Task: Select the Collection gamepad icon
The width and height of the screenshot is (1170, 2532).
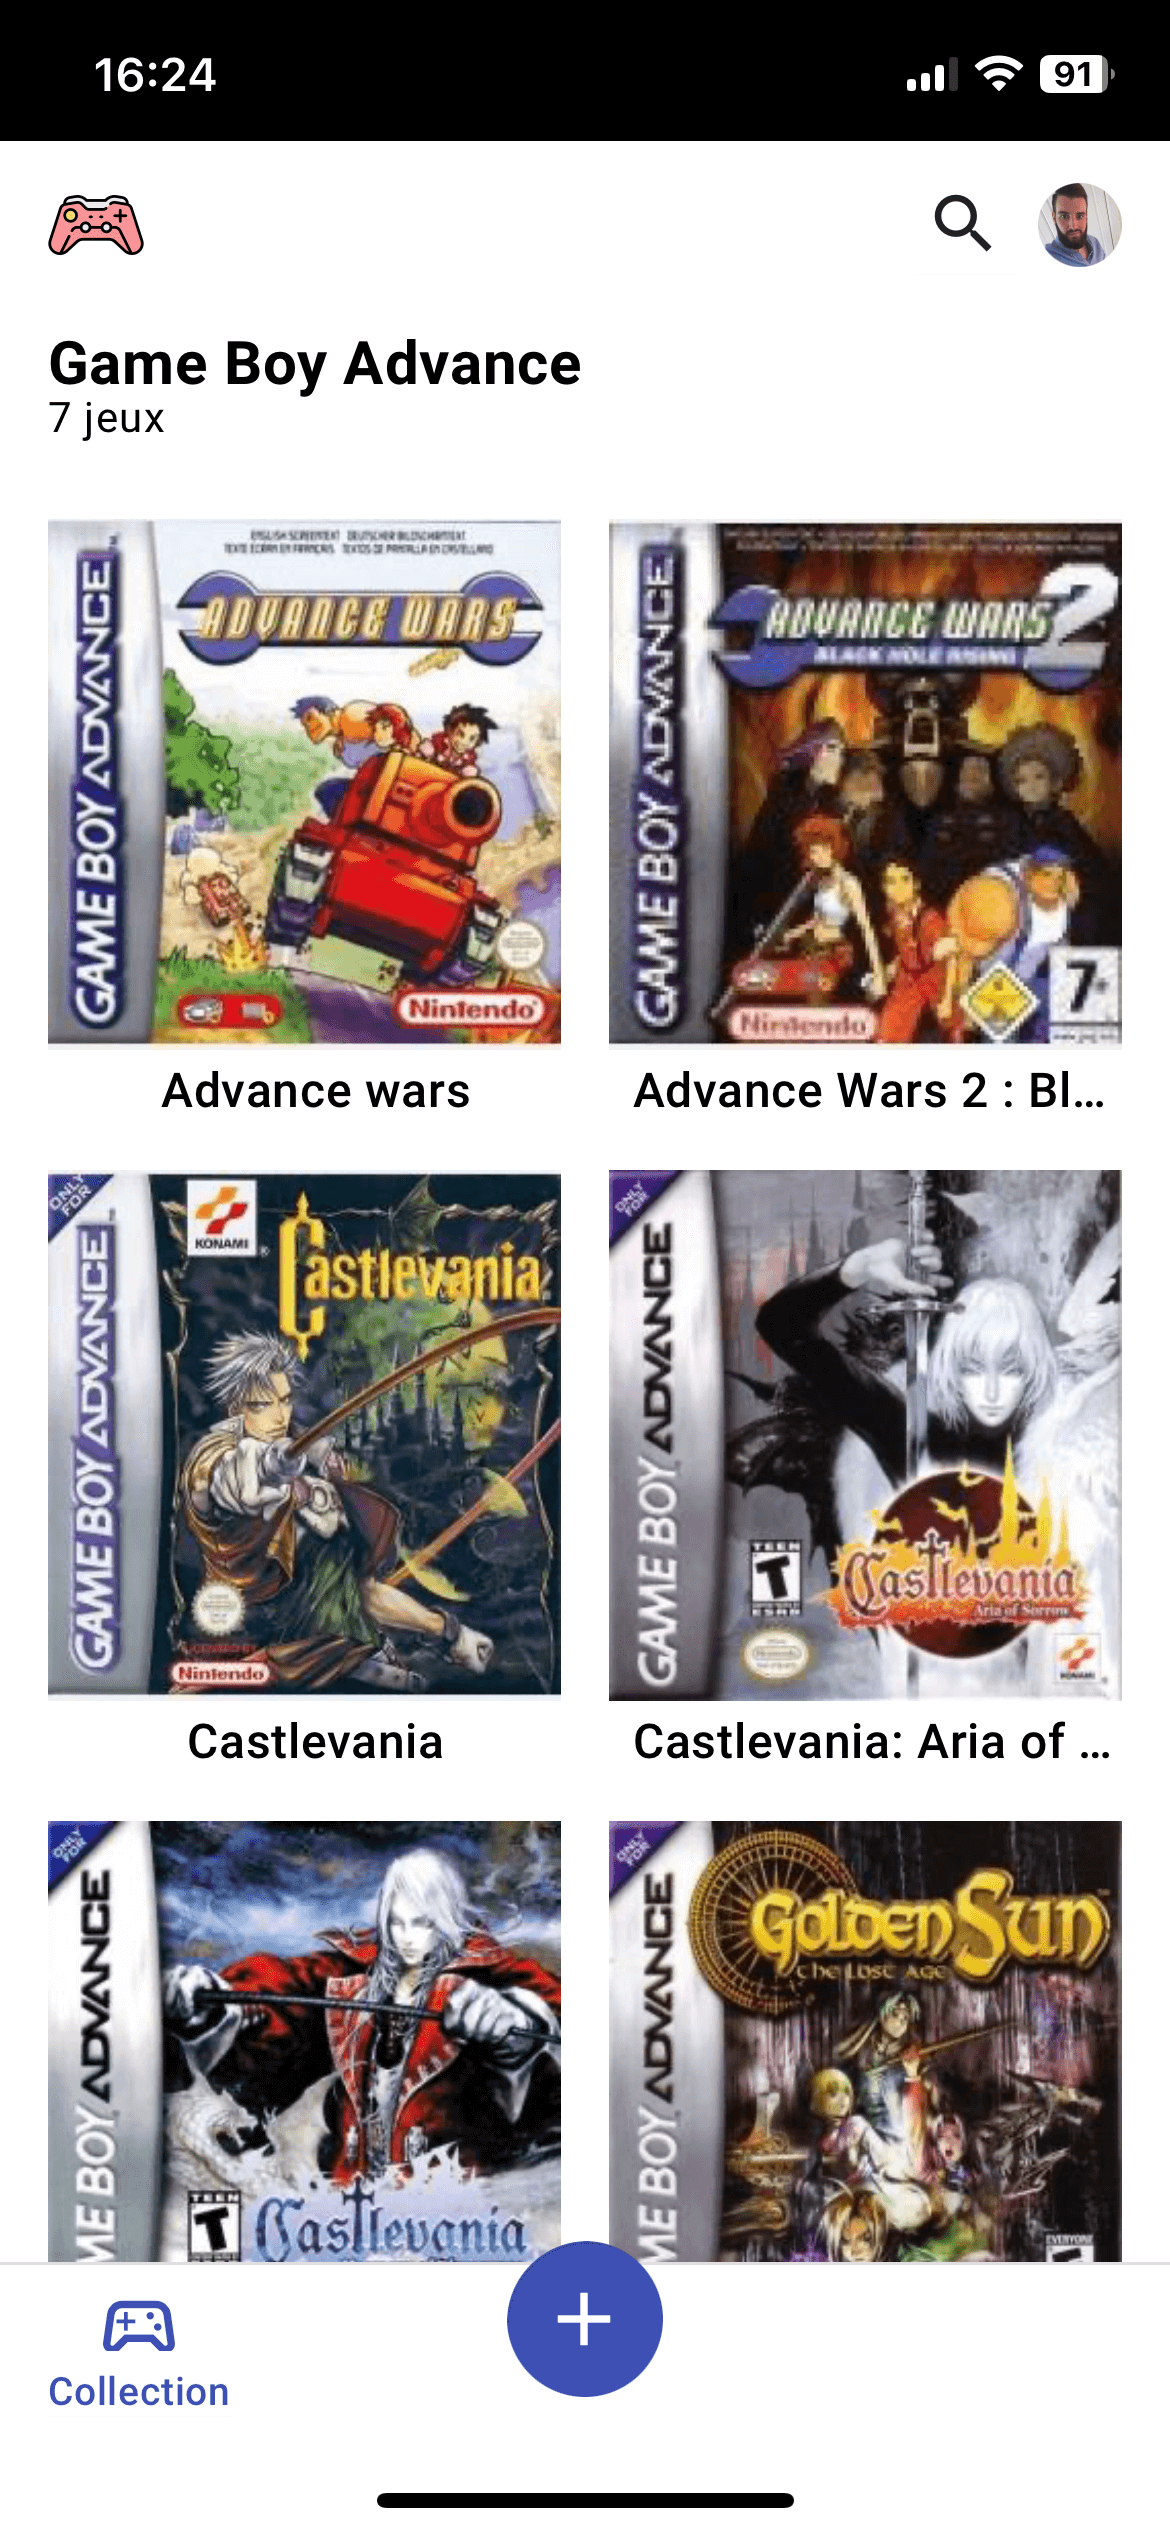Action: (x=139, y=2326)
